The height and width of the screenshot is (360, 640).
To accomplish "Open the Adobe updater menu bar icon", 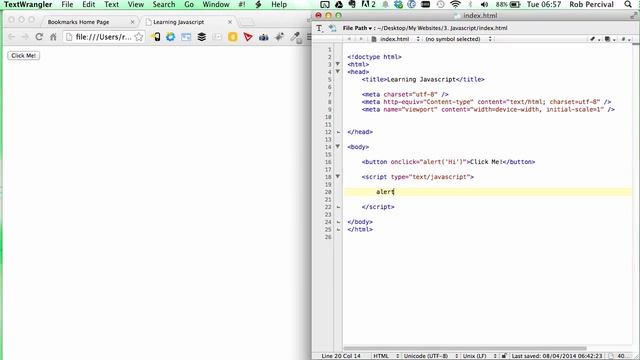I will (368, 4).
